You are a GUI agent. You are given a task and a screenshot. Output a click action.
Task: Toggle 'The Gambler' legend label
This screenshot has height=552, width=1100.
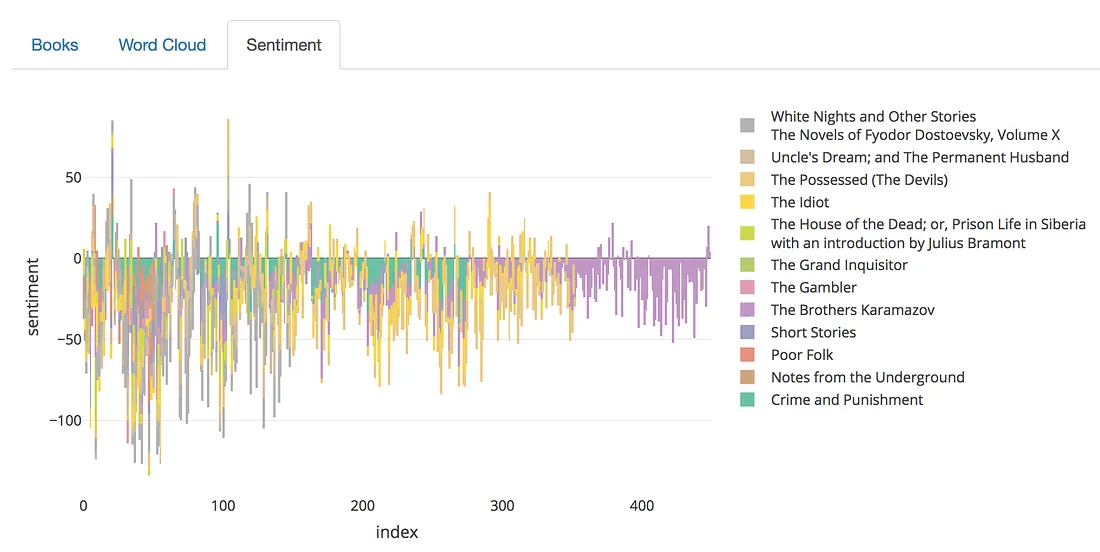[x=813, y=288]
